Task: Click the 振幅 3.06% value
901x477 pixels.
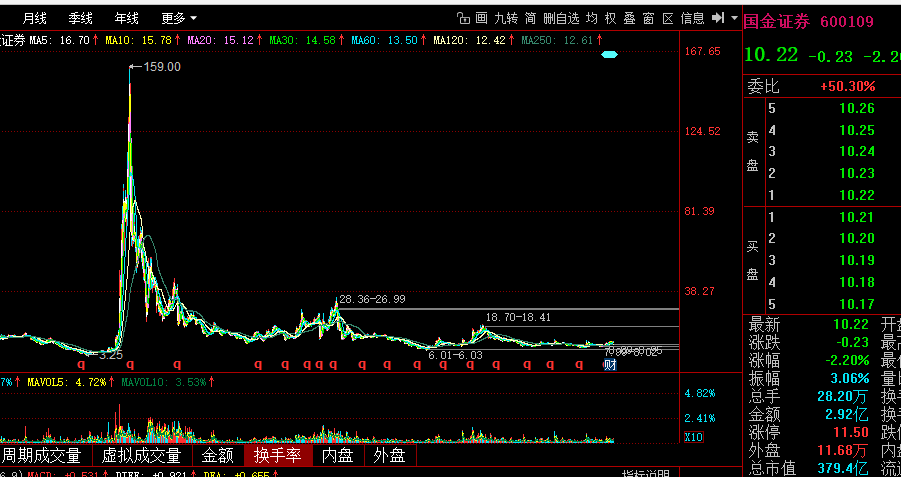Action: (x=849, y=379)
